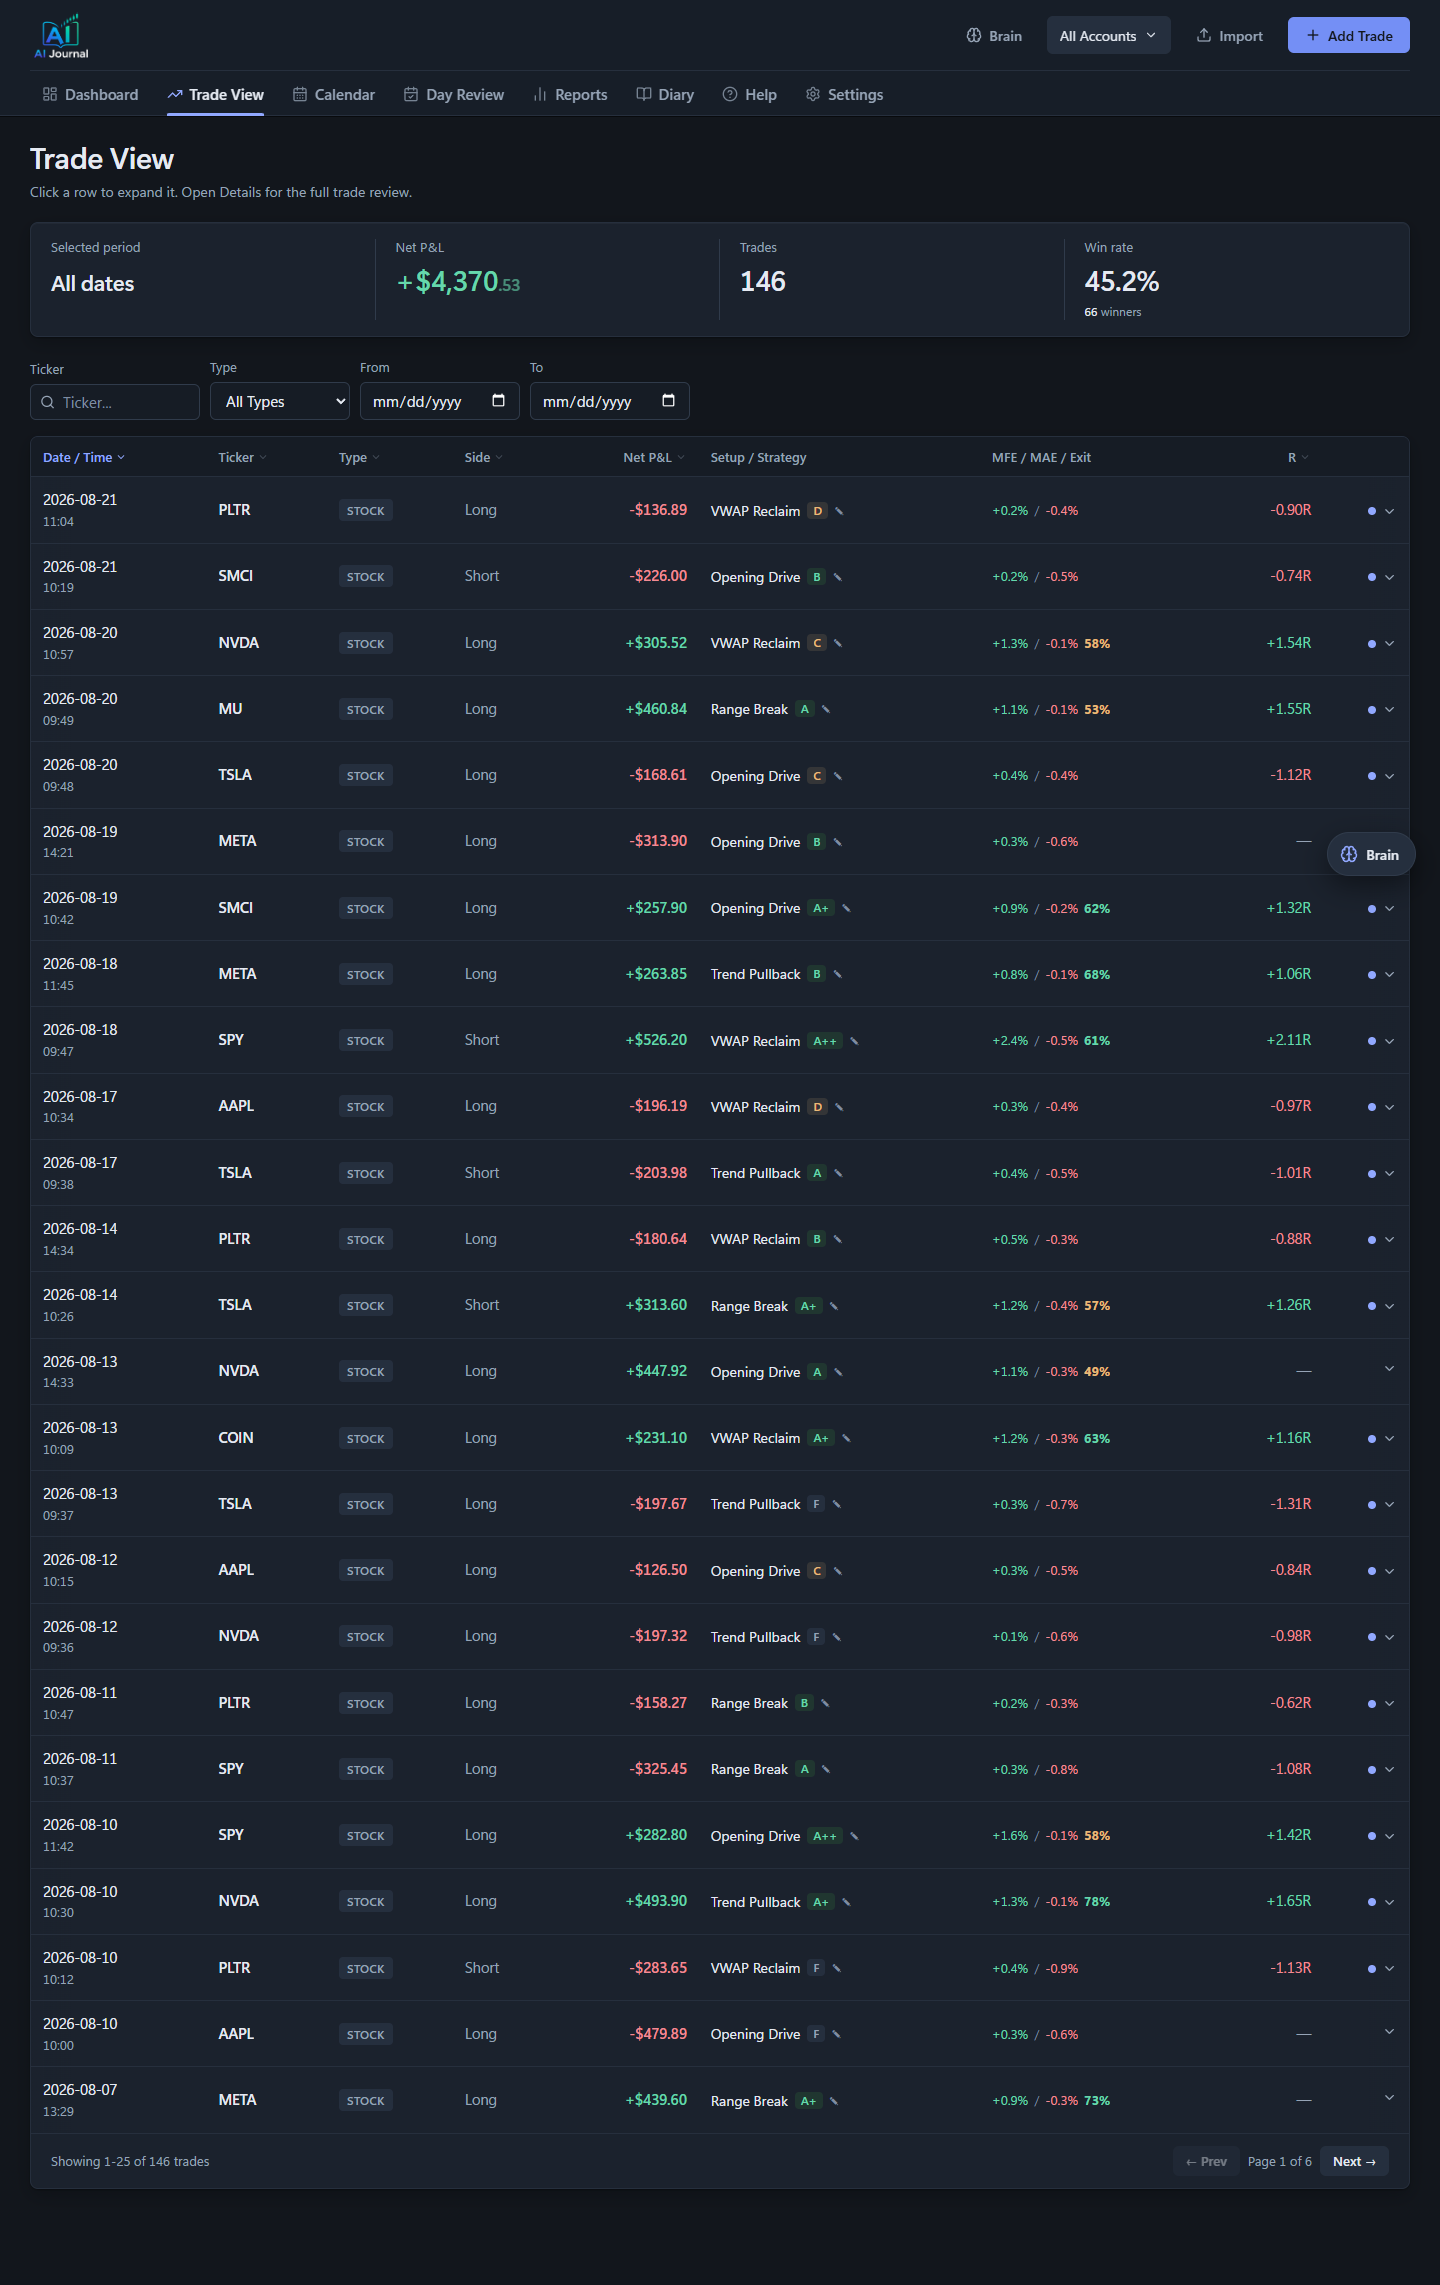The width and height of the screenshot is (1440, 2285).
Task: Click pencil icon on AAPL -$196.19 row
Action: [x=839, y=1107]
